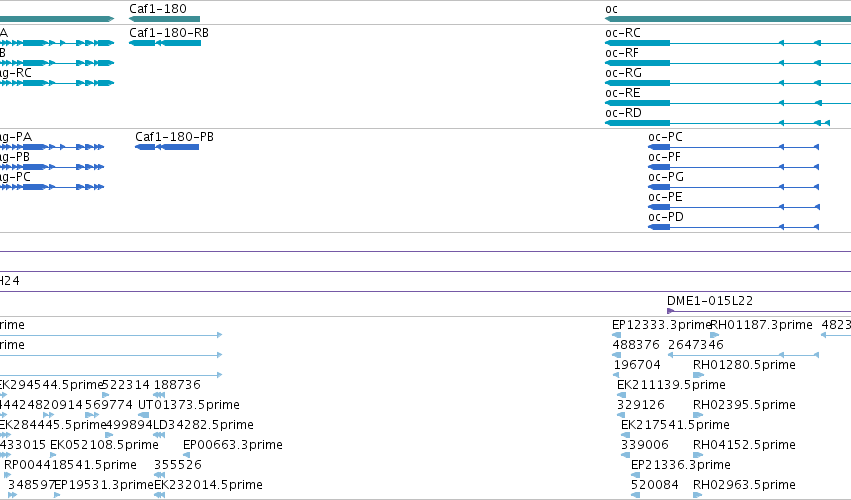Open EST EP12333.3prime
The image size is (851, 500).
pos(661,325)
